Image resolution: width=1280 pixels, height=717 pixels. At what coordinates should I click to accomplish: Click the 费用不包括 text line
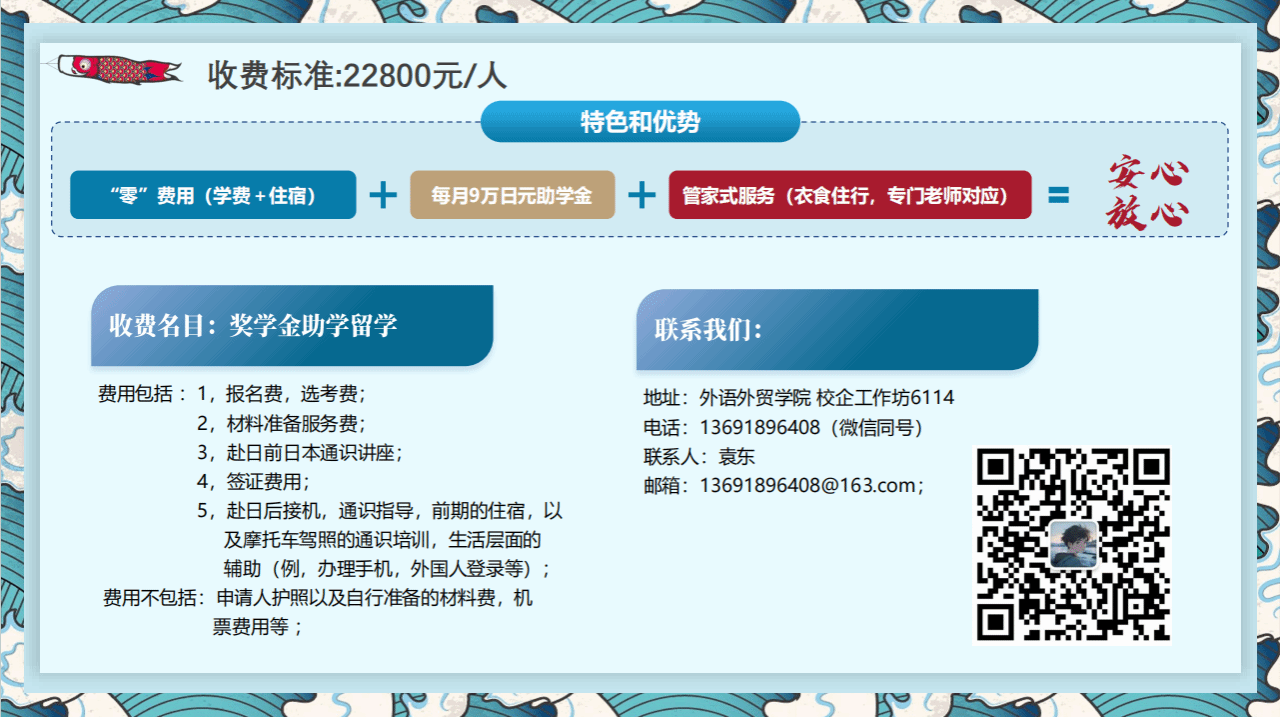318,599
